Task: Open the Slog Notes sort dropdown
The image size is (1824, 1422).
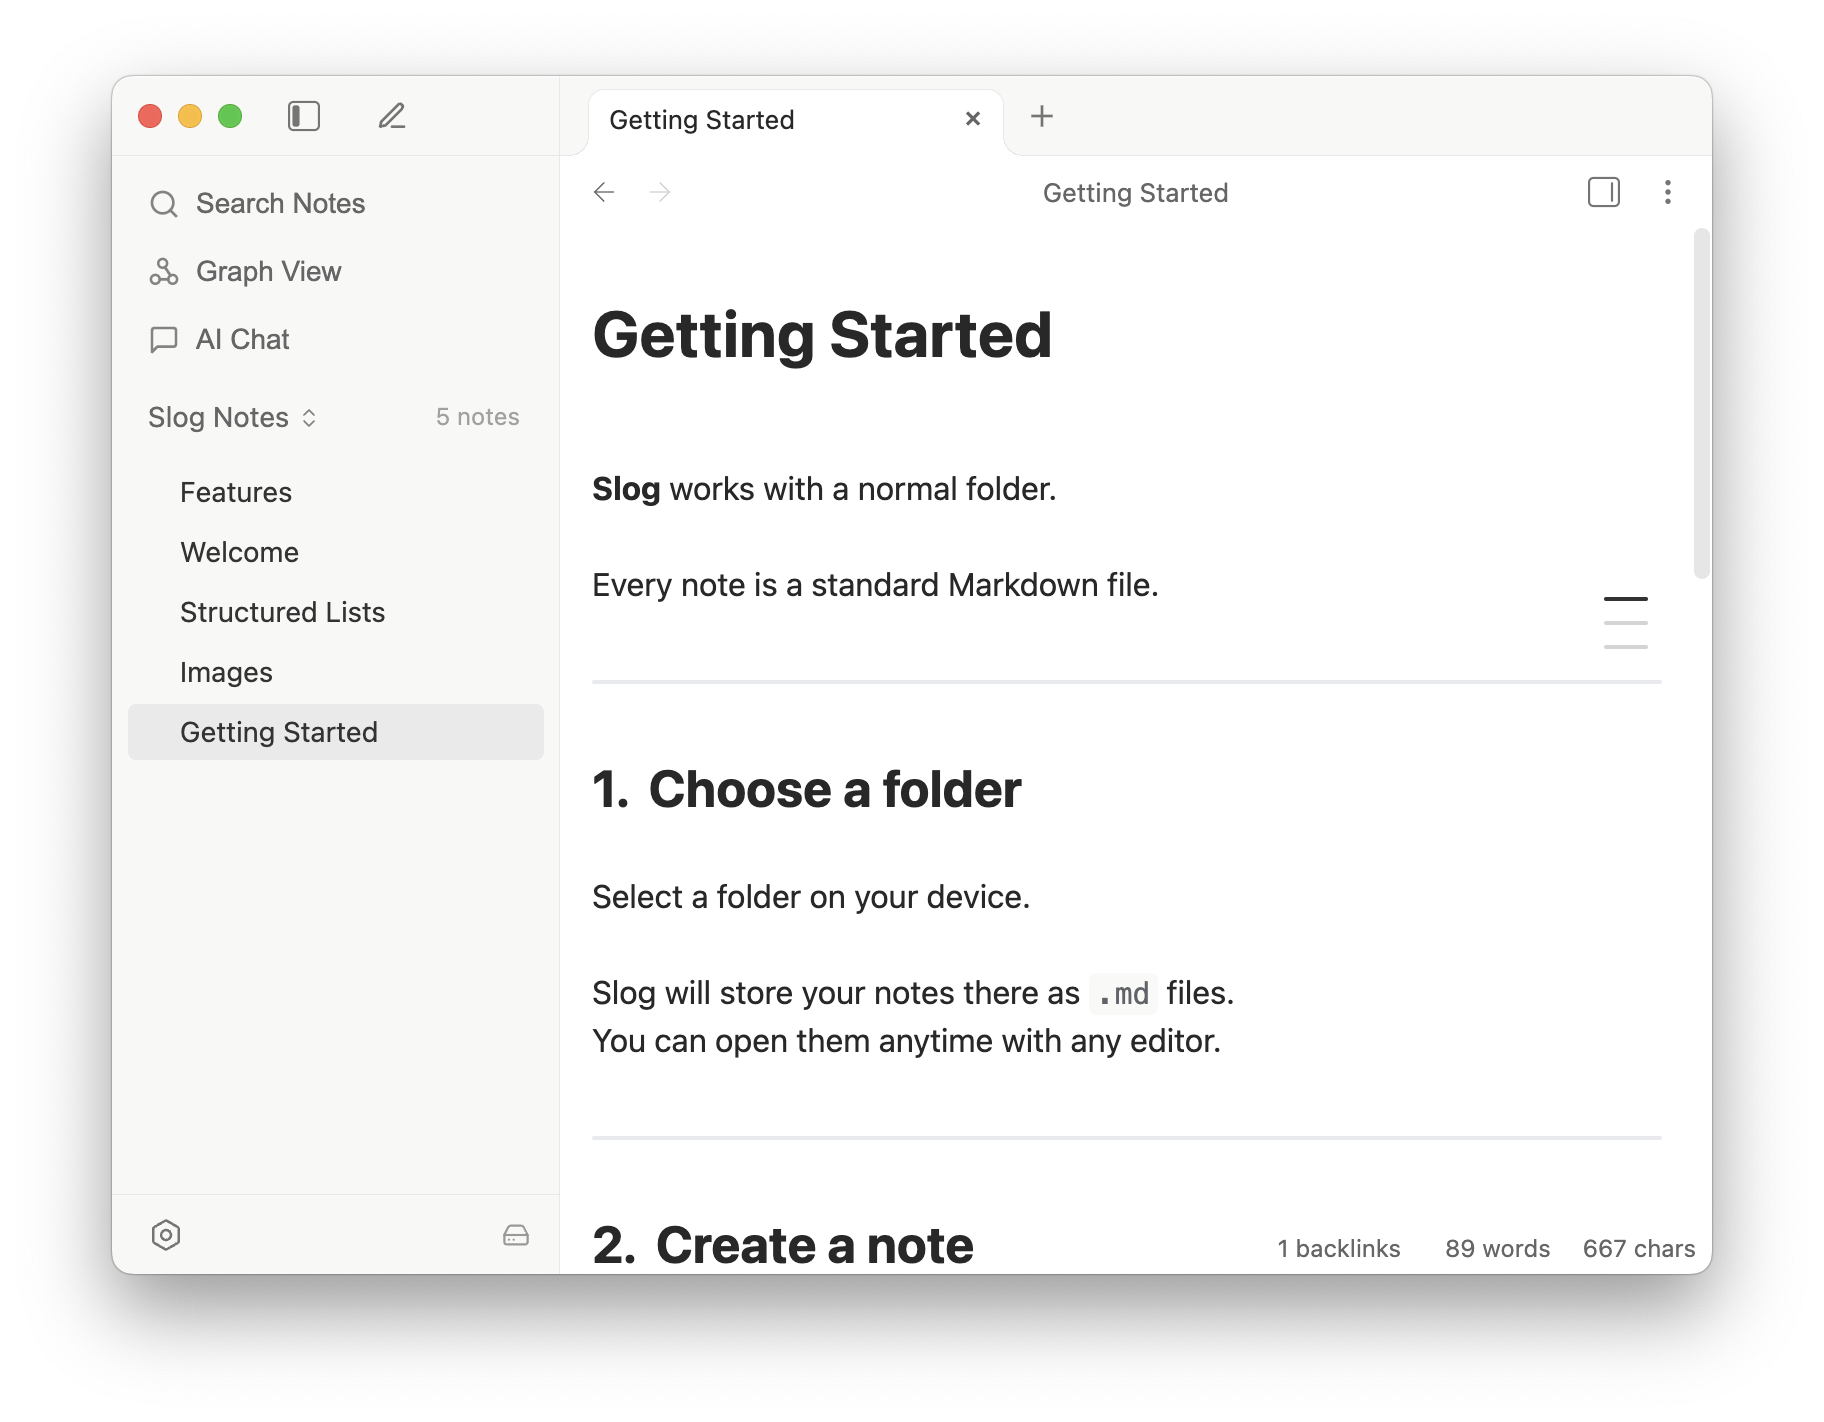Action: tap(309, 418)
